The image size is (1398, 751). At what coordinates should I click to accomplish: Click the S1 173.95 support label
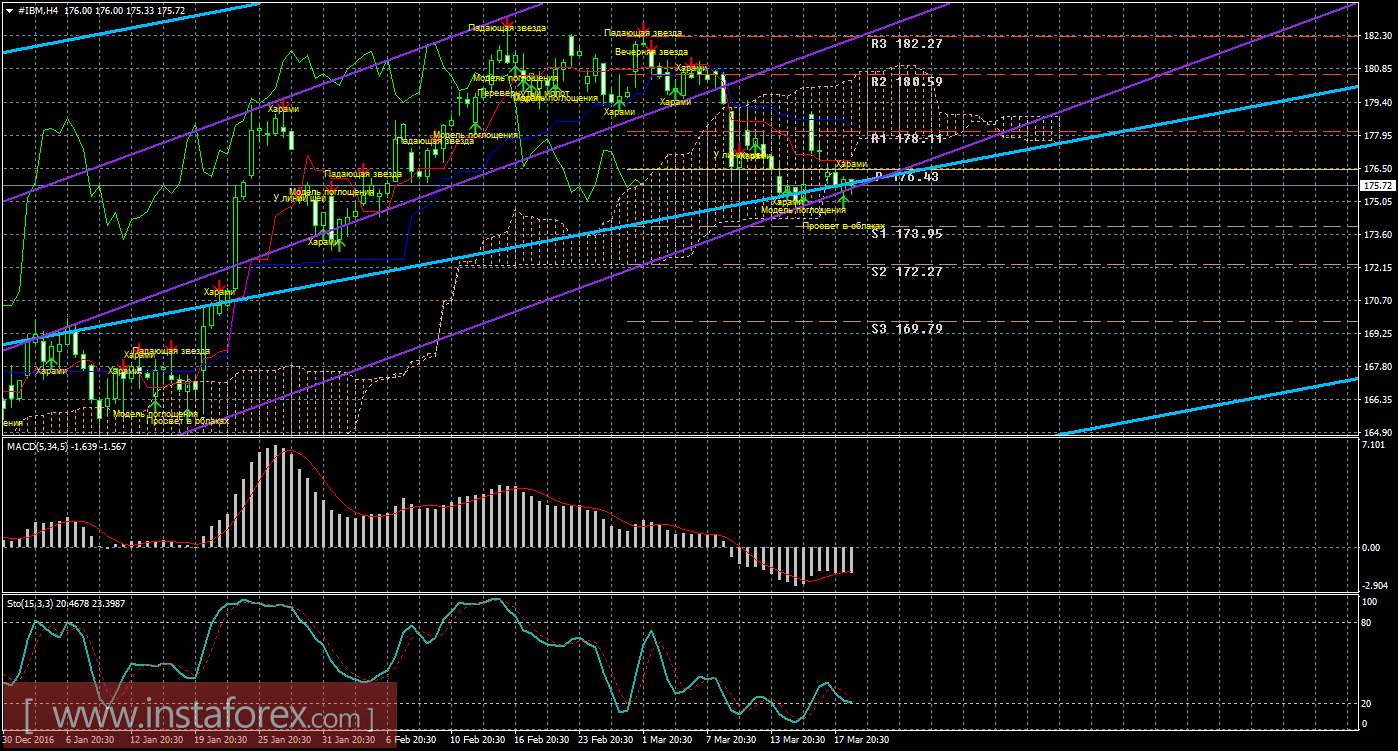click(x=906, y=234)
